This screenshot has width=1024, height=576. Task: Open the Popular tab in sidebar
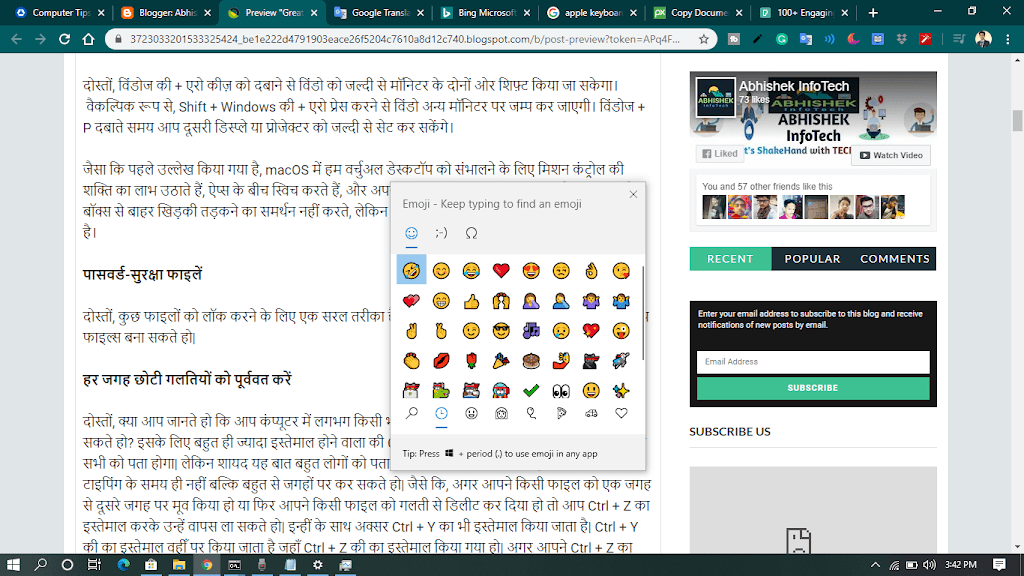(x=812, y=258)
